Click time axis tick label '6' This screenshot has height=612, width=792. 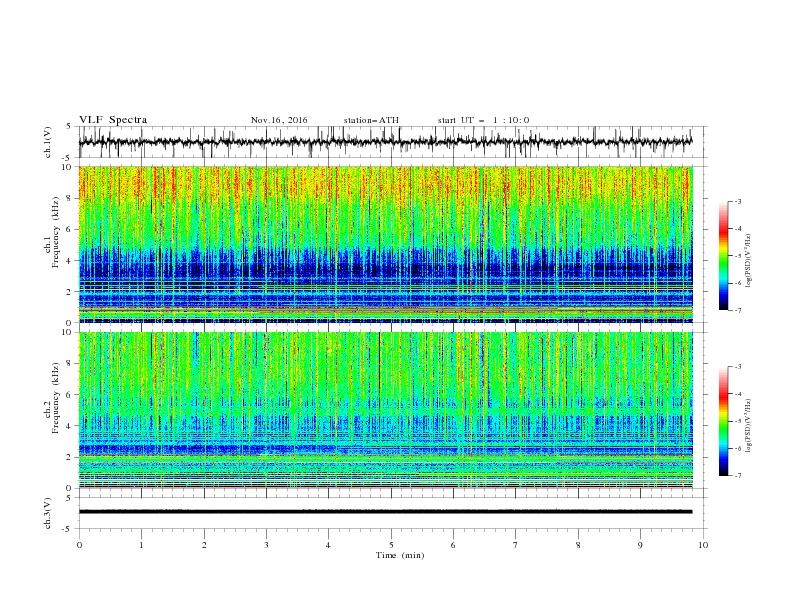[x=453, y=545]
